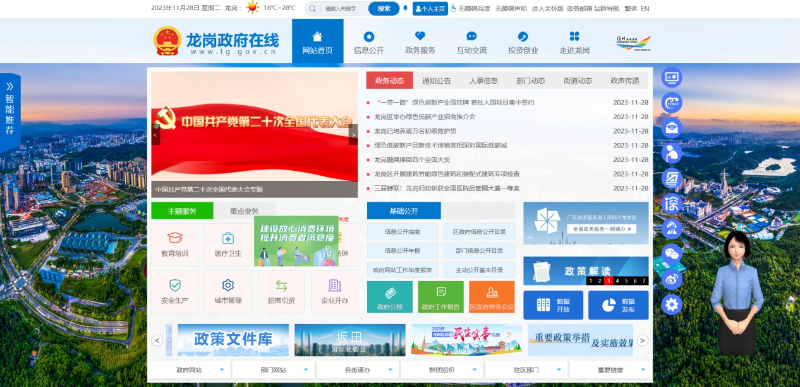The height and width of the screenshot is (387, 800).
Task: Expand the 各街道办 dropdown
Action: [x=358, y=370]
